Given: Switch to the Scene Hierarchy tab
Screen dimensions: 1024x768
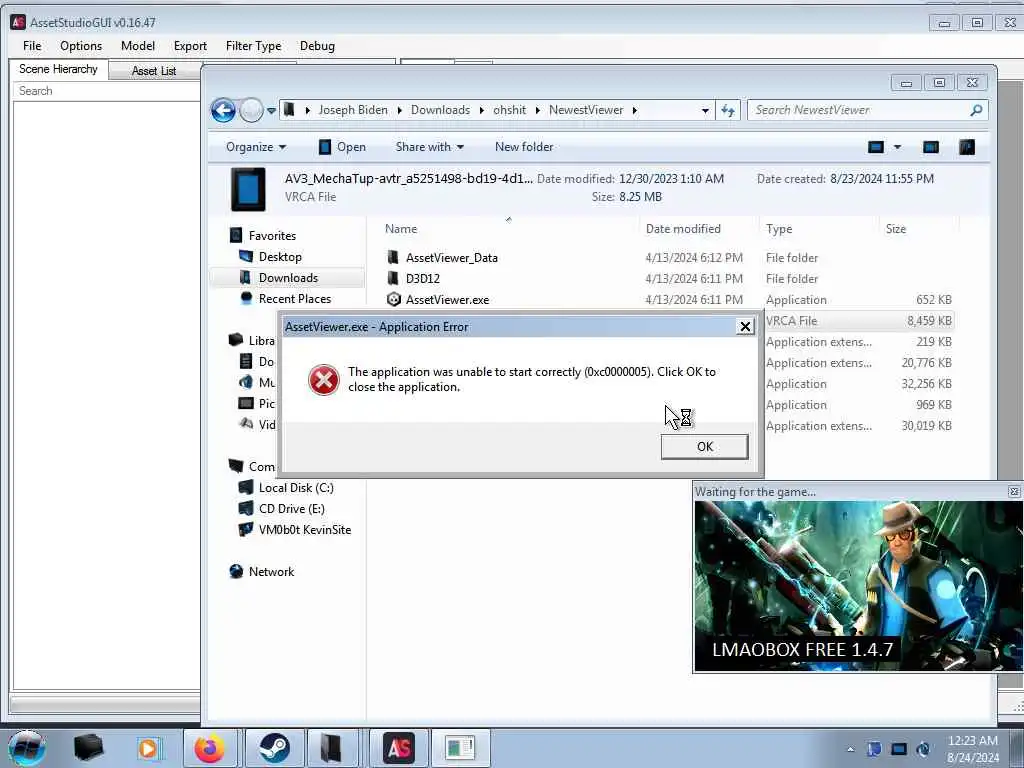Looking at the screenshot, I should [x=58, y=69].
